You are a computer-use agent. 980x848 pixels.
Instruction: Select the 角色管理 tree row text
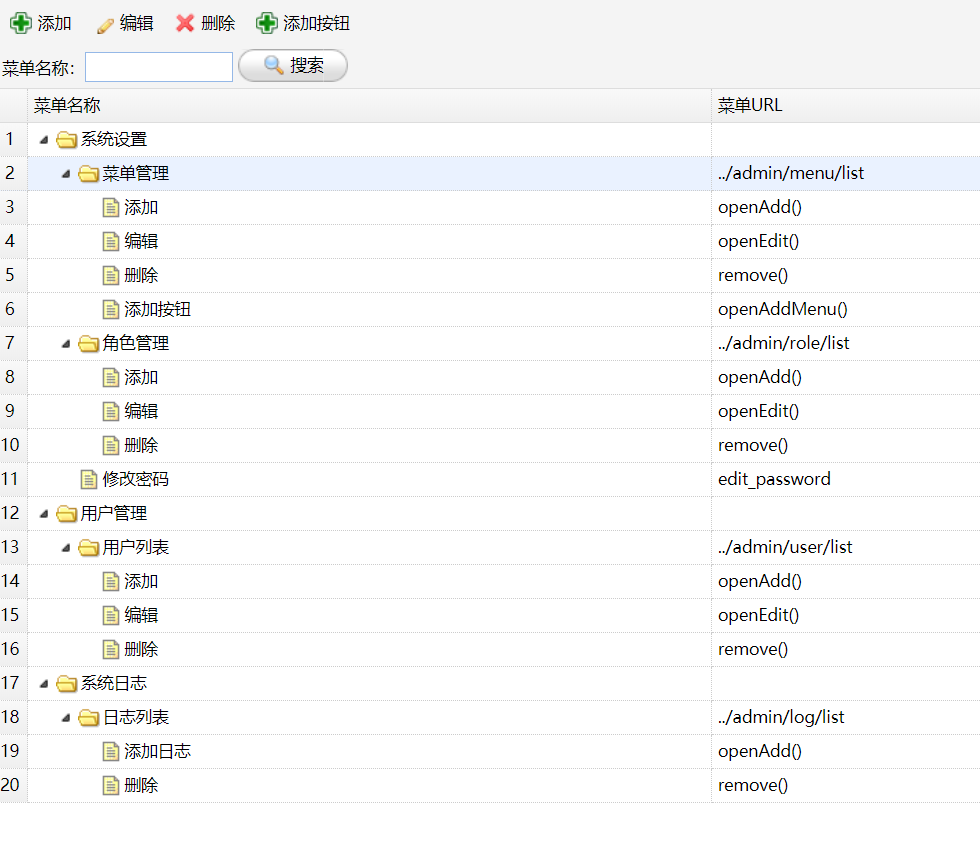point(136,343)
